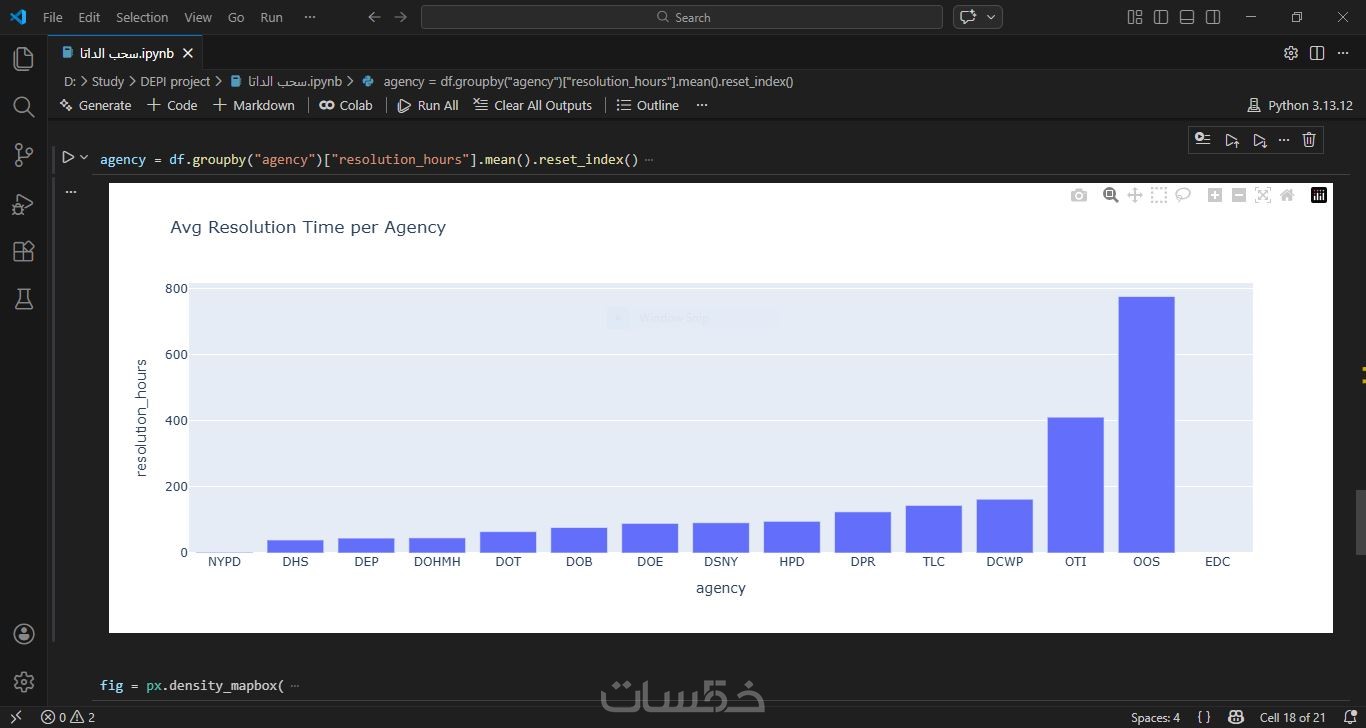Viewport: 1366px width, 728px height.
Task: Open the Manage gear in activity bar
Action: tap(23, 682)
